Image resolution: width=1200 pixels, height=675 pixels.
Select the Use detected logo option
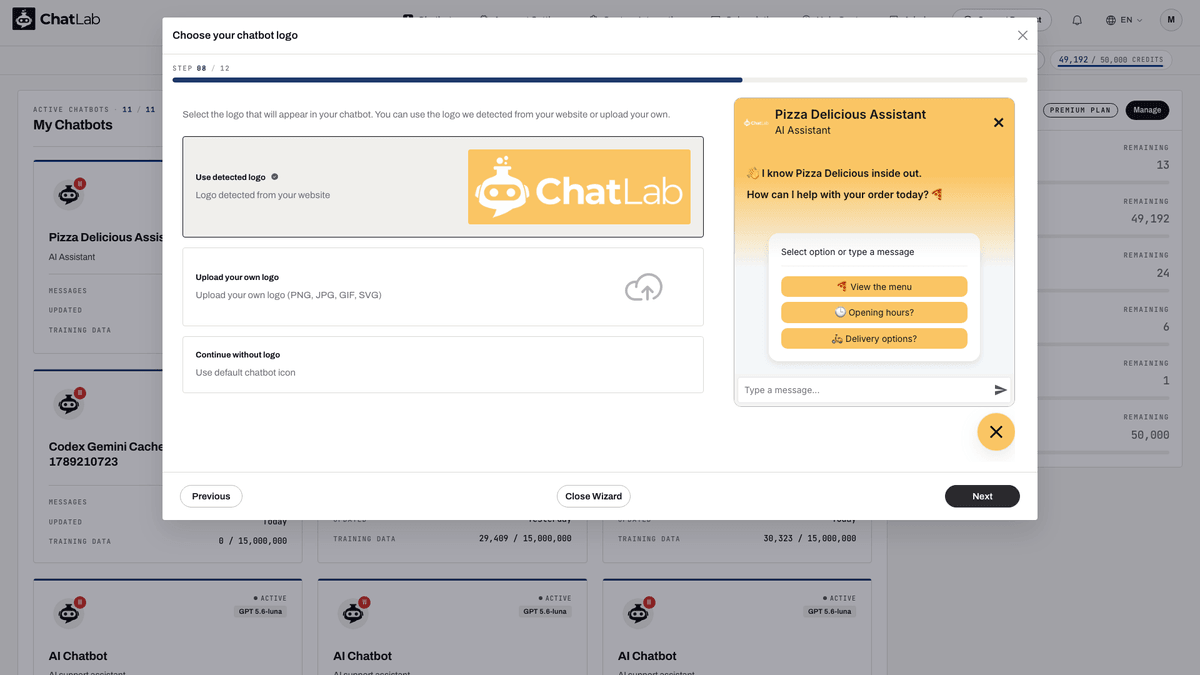pos(443,187)
